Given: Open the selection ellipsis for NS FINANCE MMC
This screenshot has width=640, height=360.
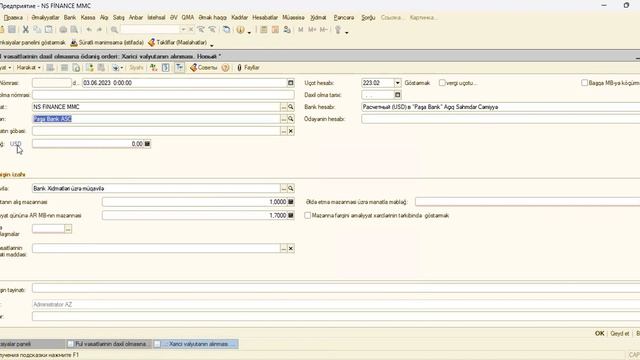Looking at the screenshot, I should pos(284,107).
